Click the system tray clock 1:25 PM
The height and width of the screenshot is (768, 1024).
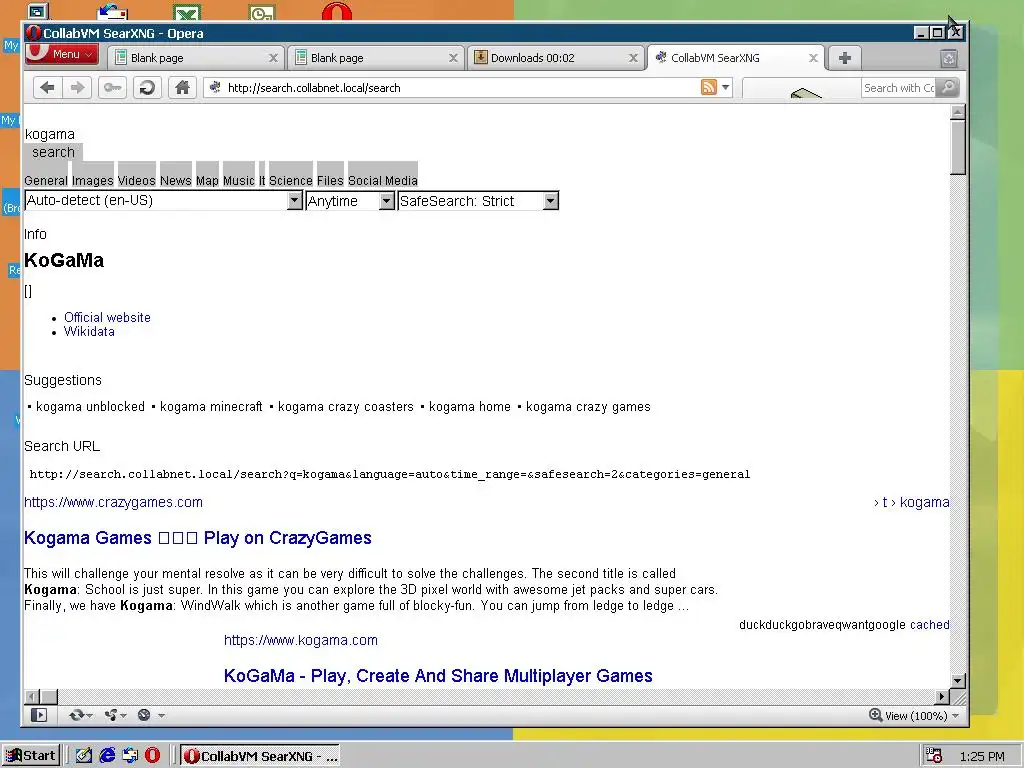[x=982, y=756]
